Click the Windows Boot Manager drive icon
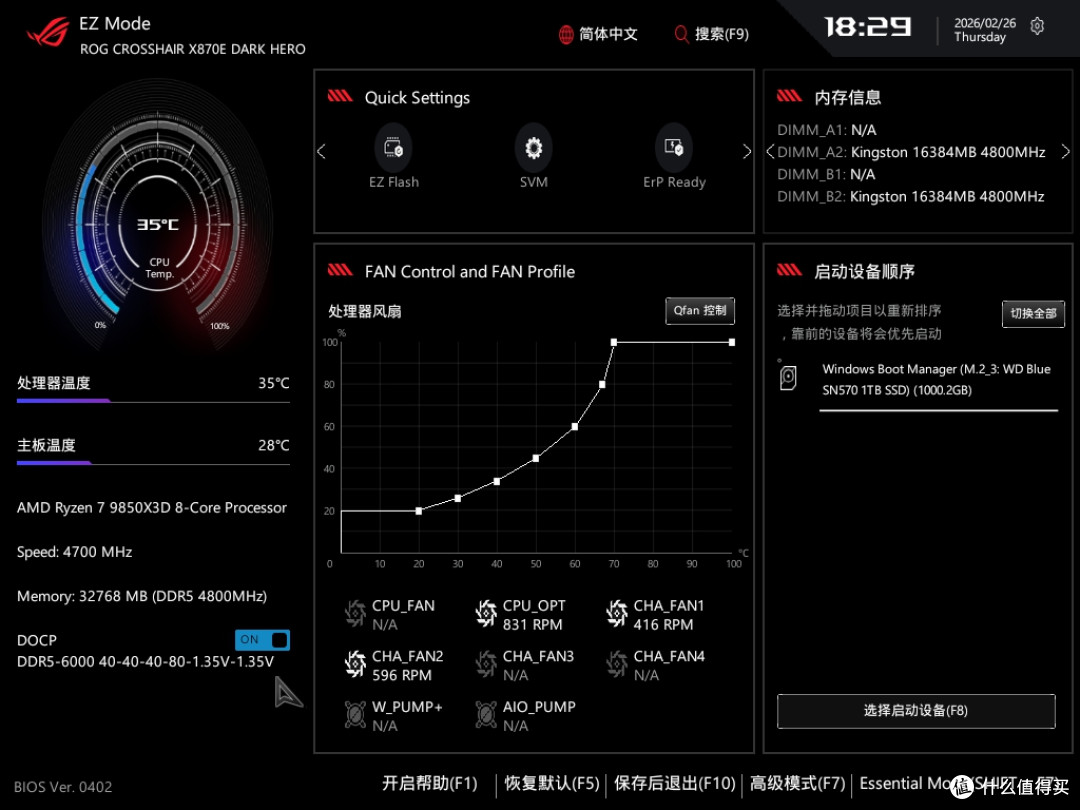Viewport: 1080px width, 810px height. pos(788,378)
